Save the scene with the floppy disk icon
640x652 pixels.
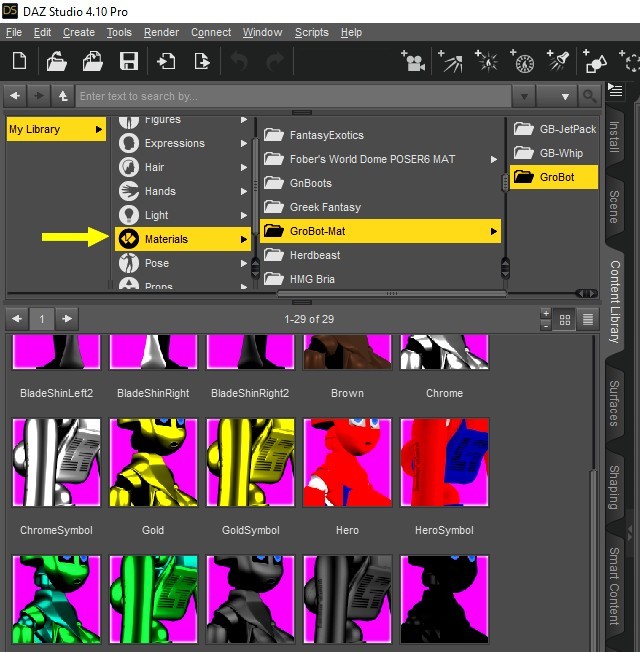click(129, 62)
